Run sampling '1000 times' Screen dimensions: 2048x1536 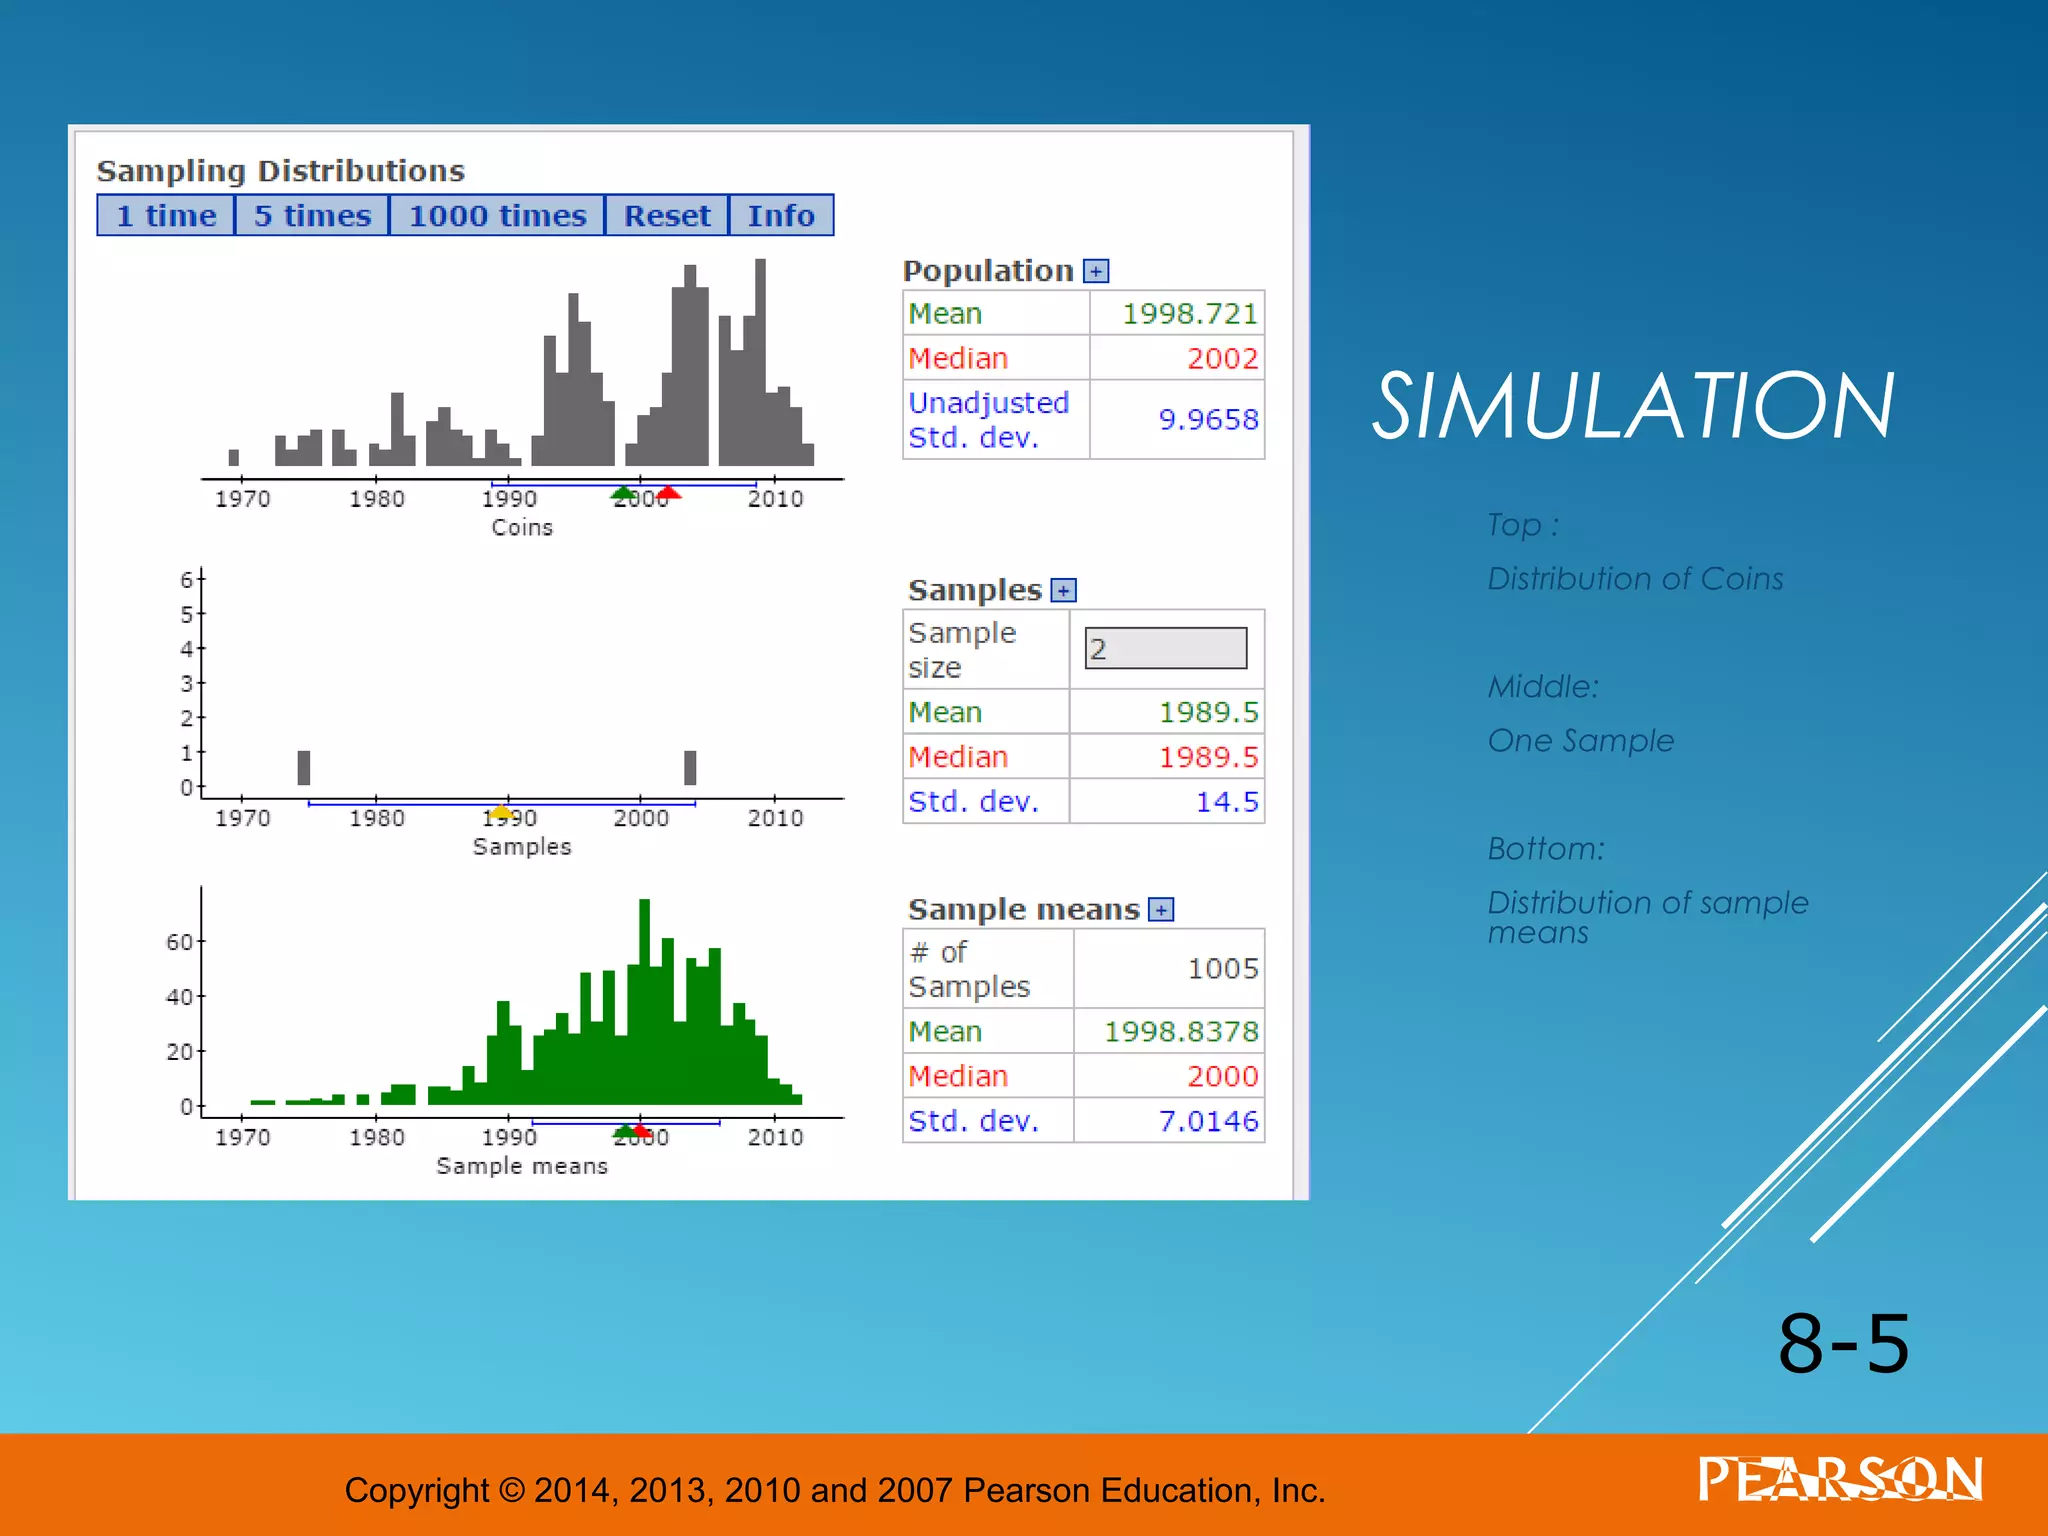tap(497, 216)
